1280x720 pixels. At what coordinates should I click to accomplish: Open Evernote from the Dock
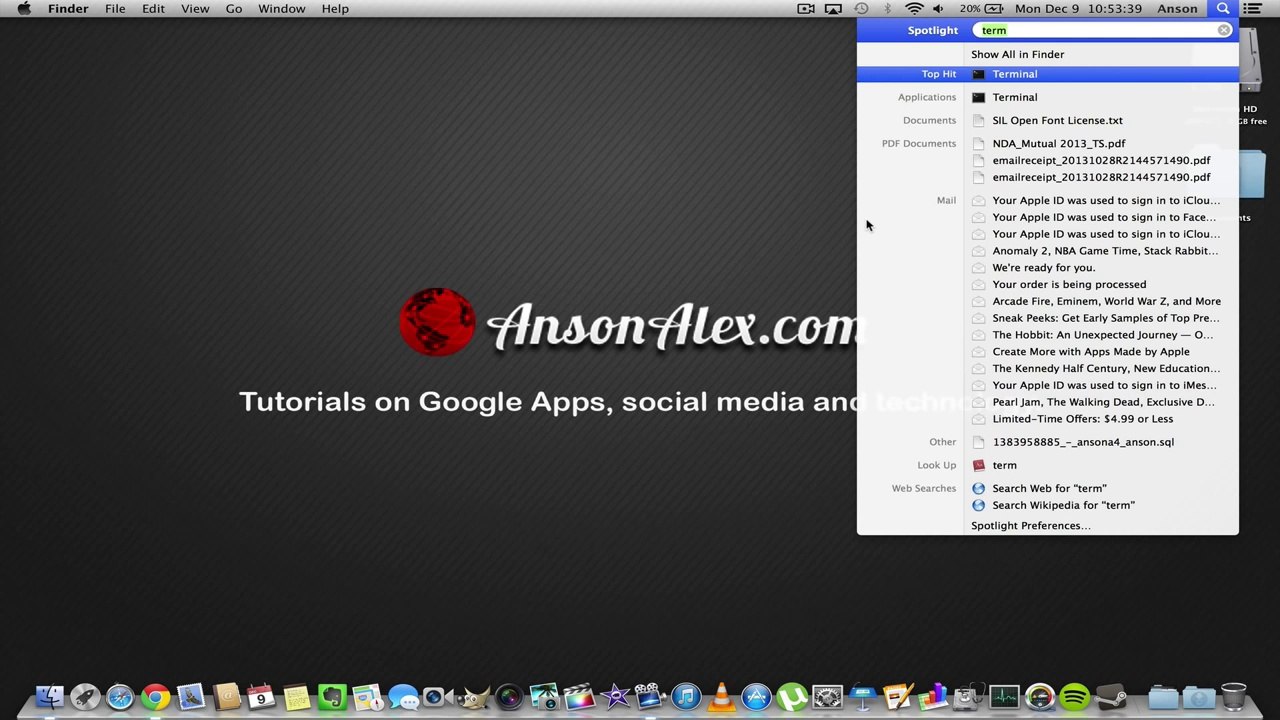[332, 697]
